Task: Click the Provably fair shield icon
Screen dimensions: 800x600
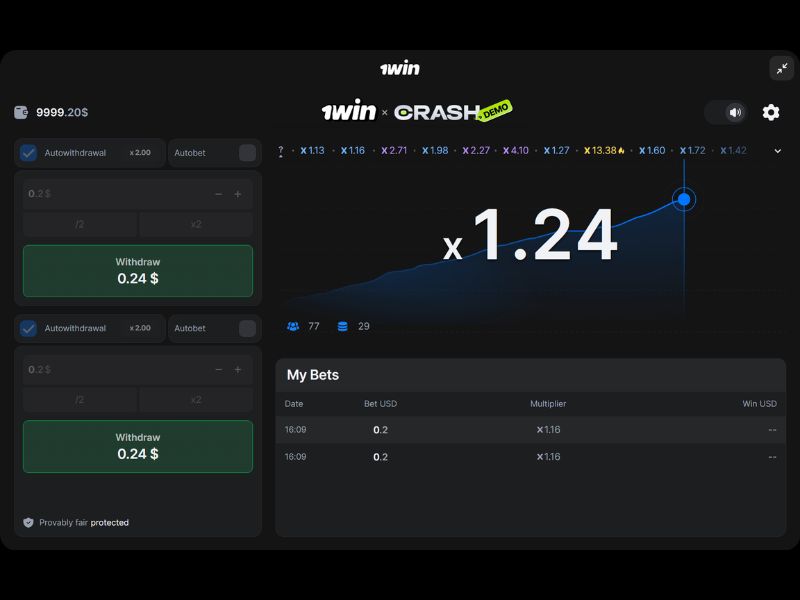Action: click(28, 522)
